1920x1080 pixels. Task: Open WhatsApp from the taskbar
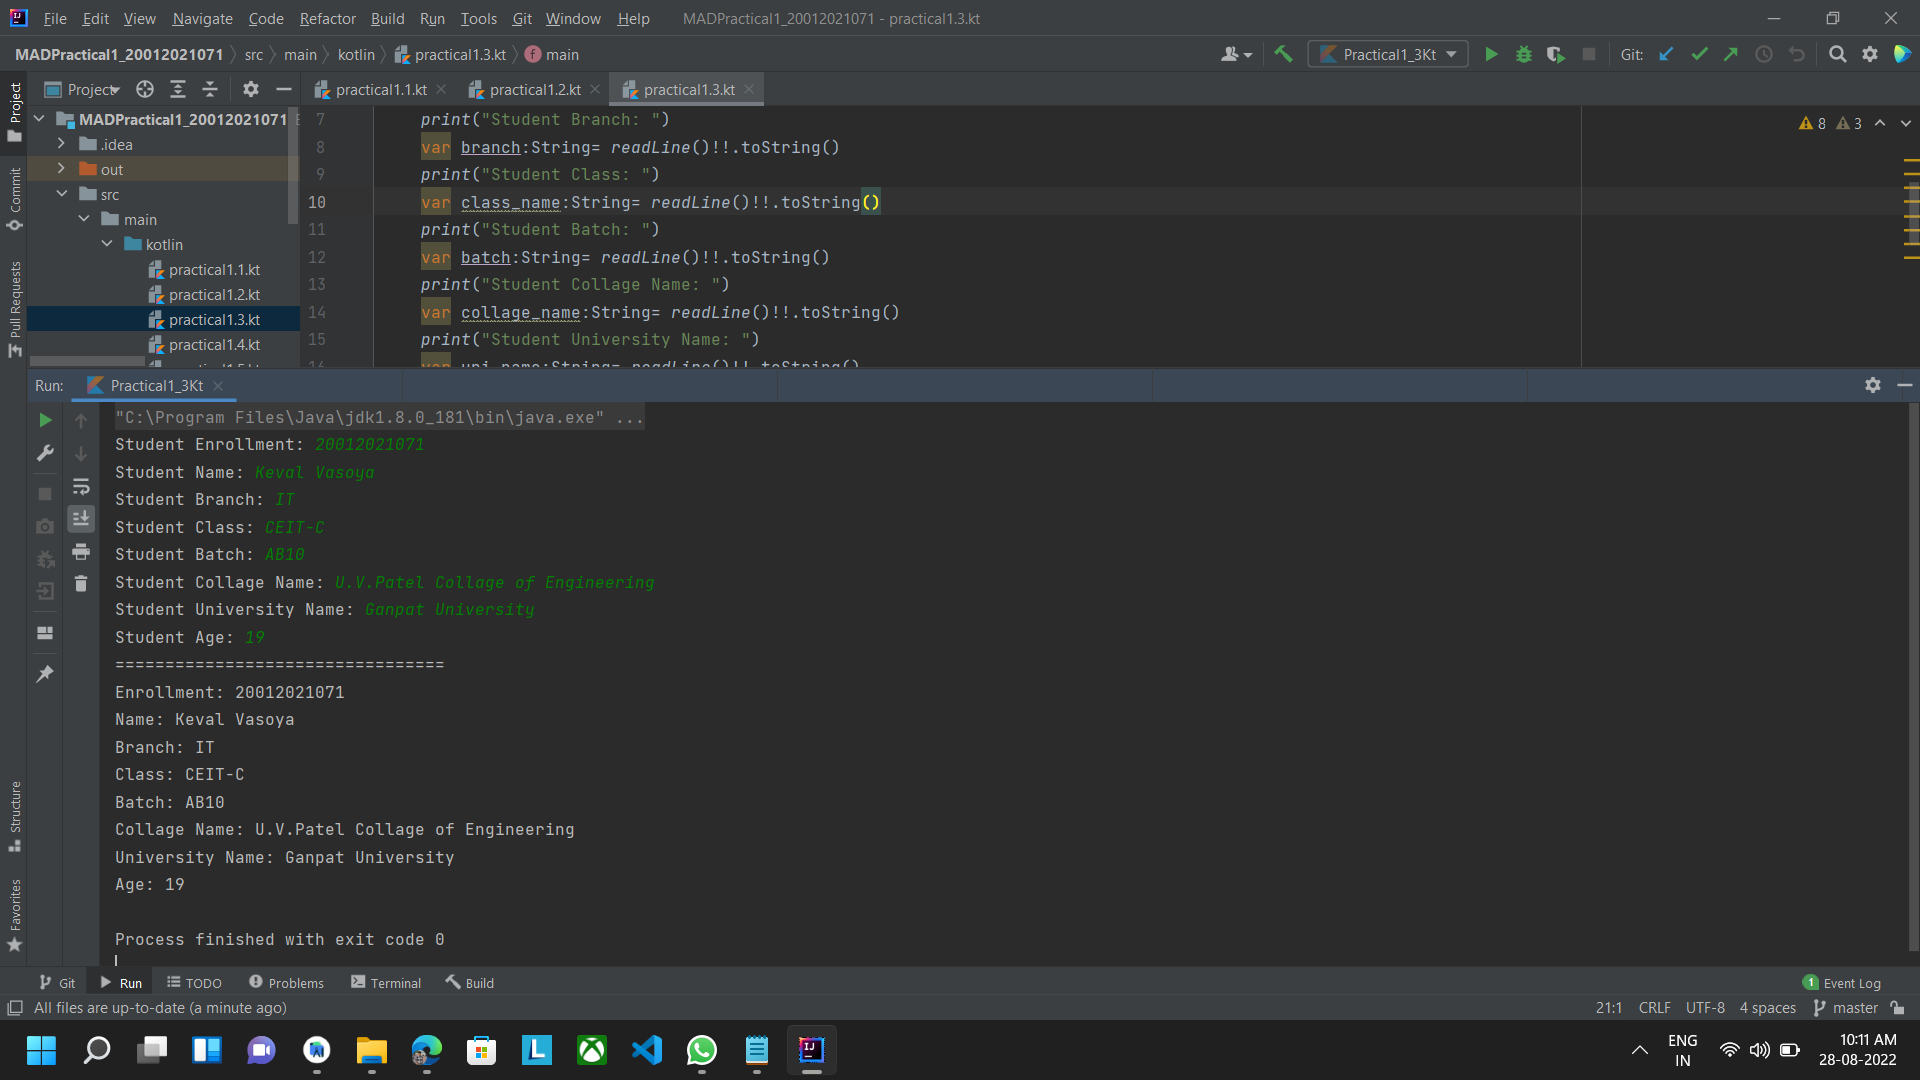(x=702, y=1050)
